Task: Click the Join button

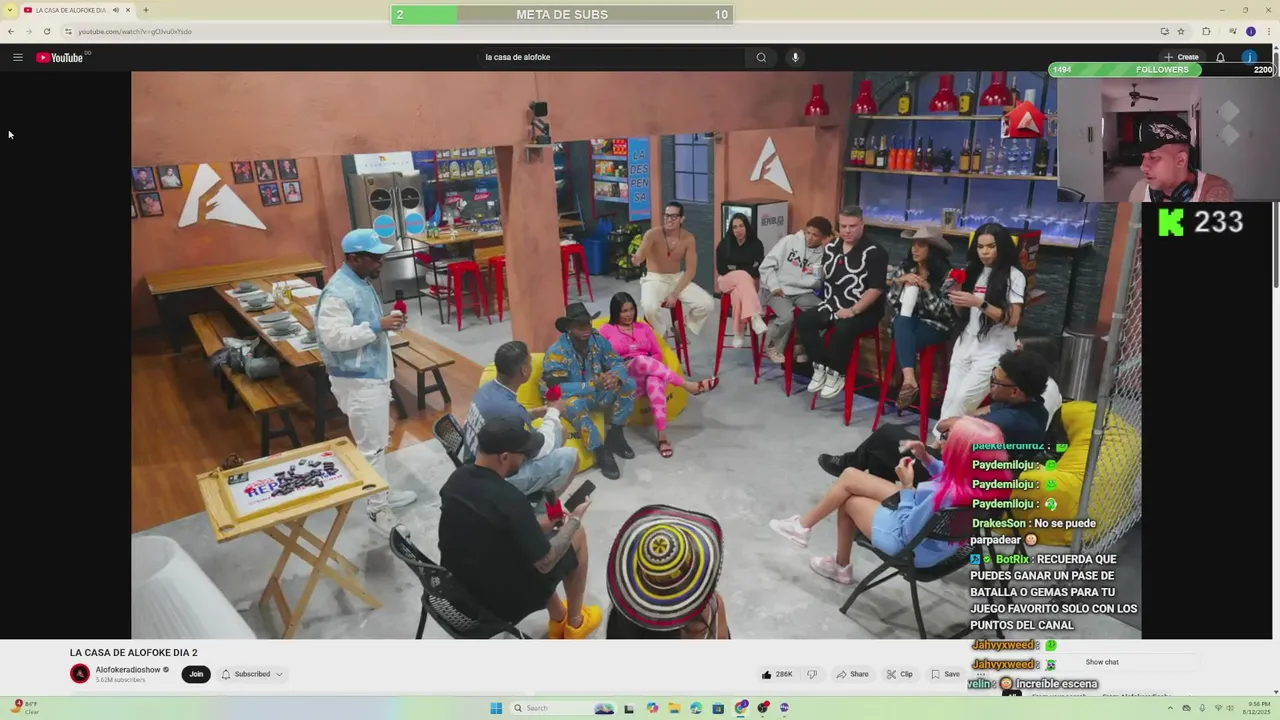Action: [196, 674]
